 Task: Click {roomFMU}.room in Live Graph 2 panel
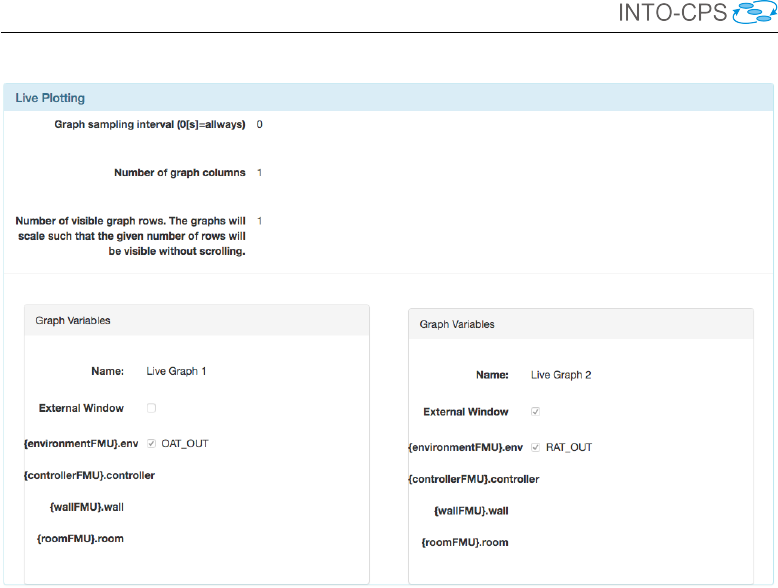[x=465, y=542]
